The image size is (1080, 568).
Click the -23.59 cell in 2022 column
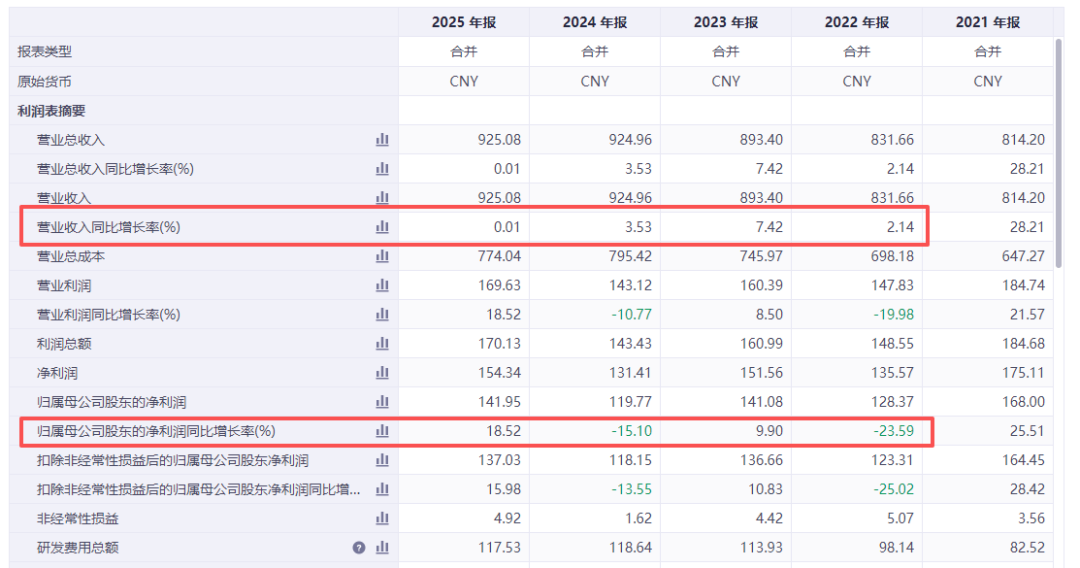(893, 431)
